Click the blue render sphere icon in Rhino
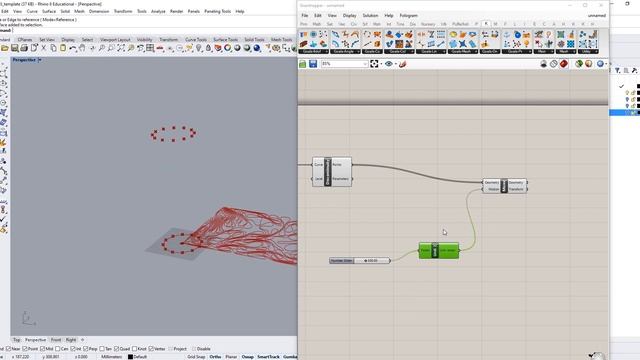Viewport: 640px width, 360px height. click(x=257, y=48)
